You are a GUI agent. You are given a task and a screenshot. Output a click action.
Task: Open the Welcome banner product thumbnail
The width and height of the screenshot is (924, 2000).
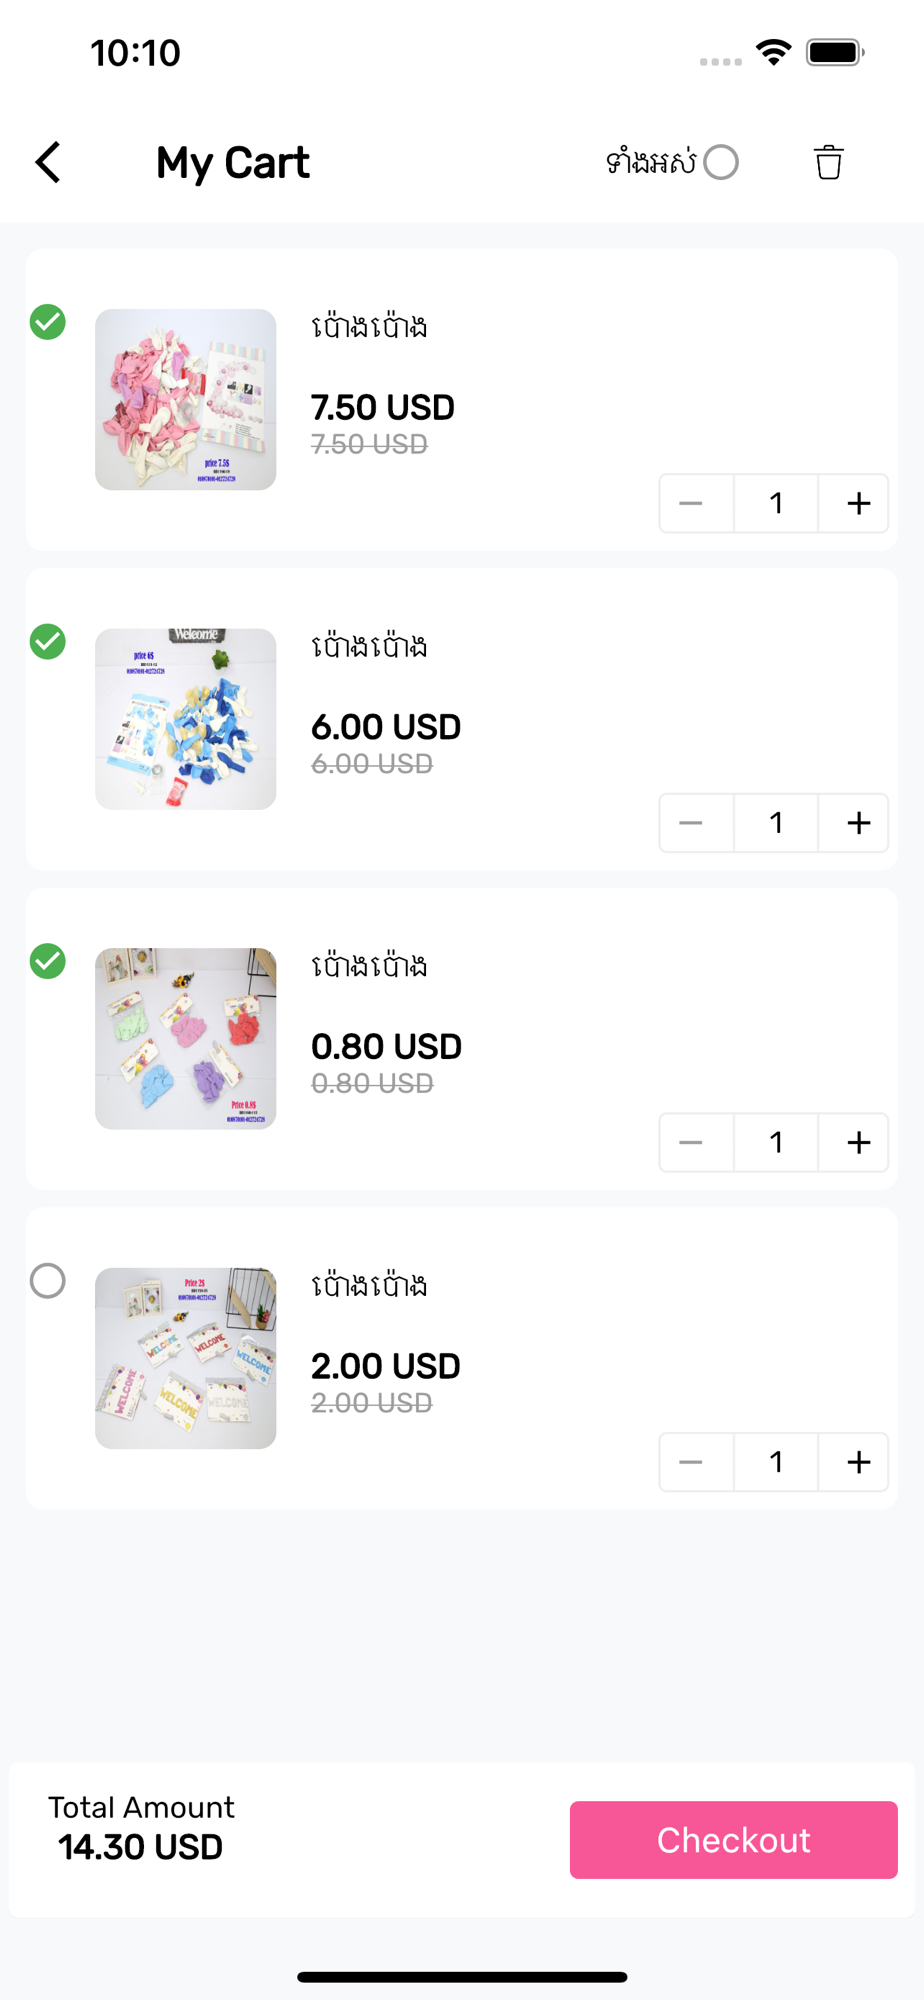(x=185, y=1358)
